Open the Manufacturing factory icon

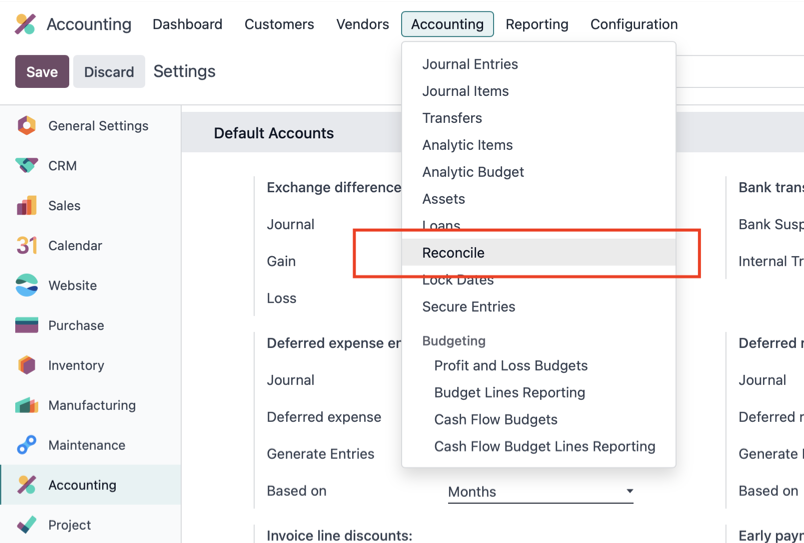pyautogui.click(x=27, y=405)
